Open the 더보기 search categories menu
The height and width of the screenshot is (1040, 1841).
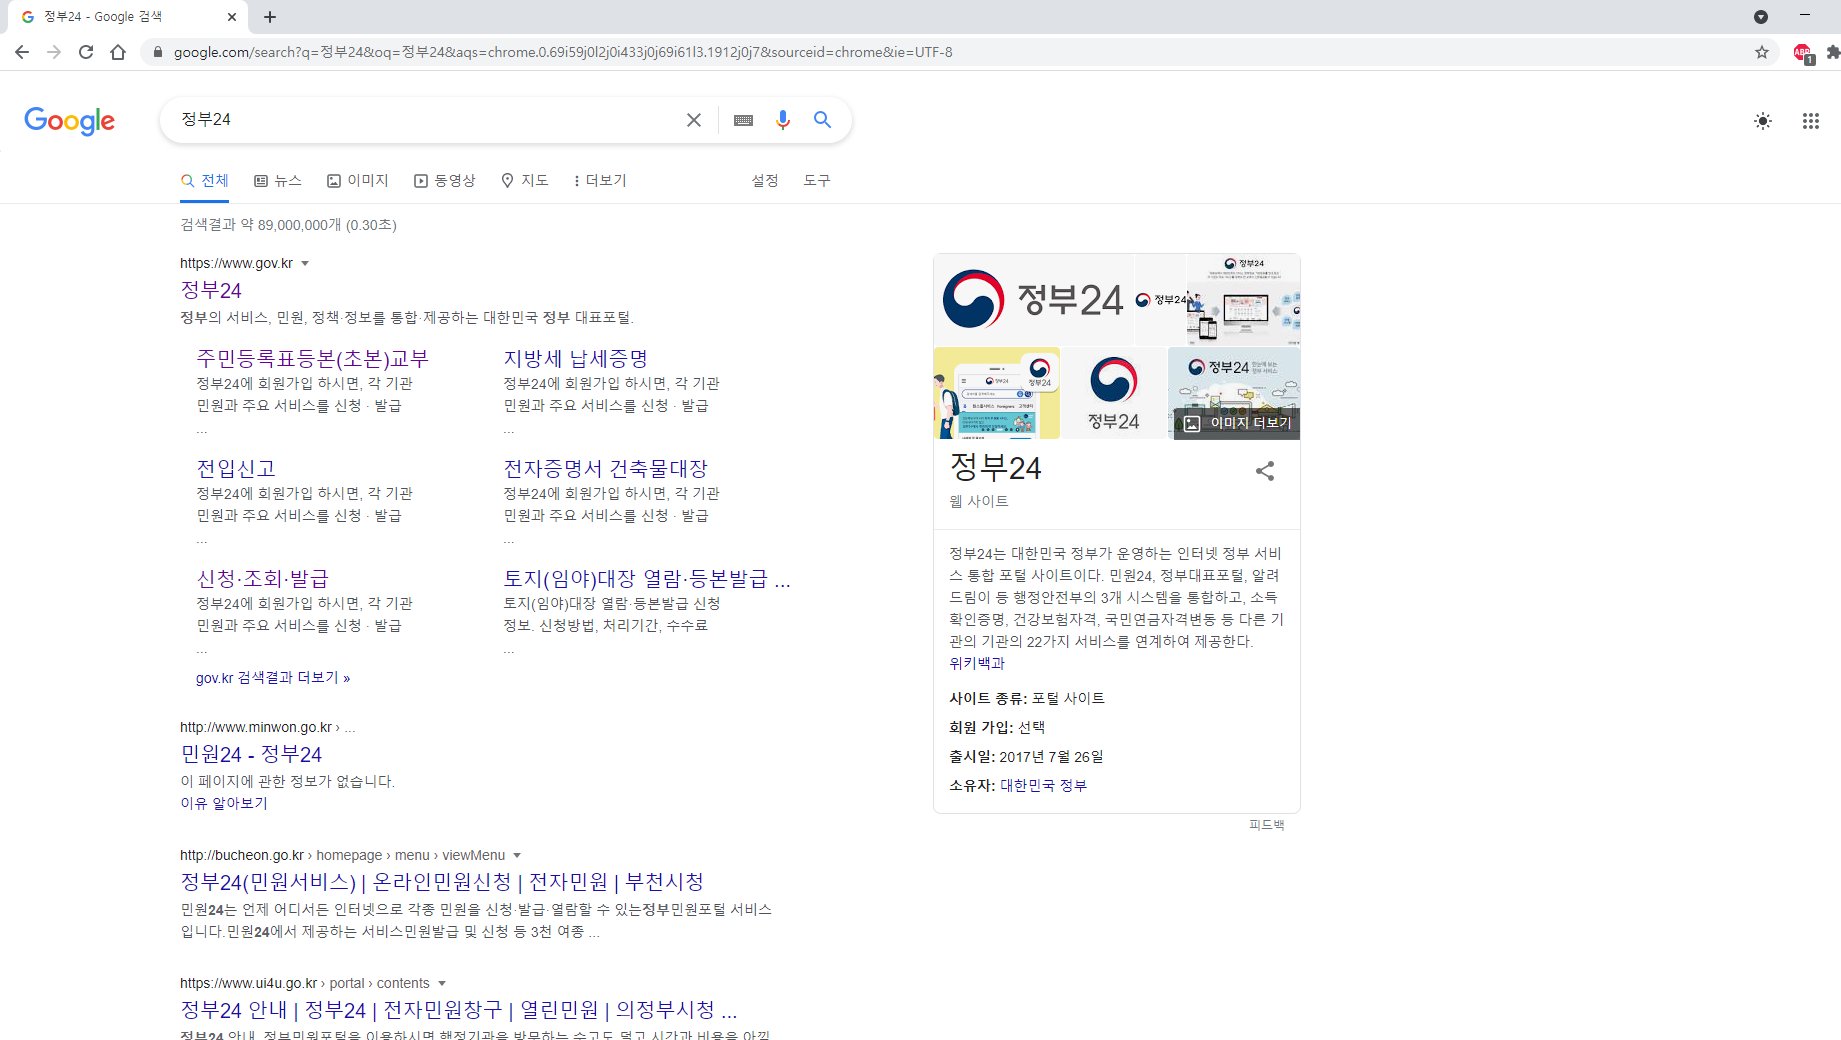click(x=599, y=181)
